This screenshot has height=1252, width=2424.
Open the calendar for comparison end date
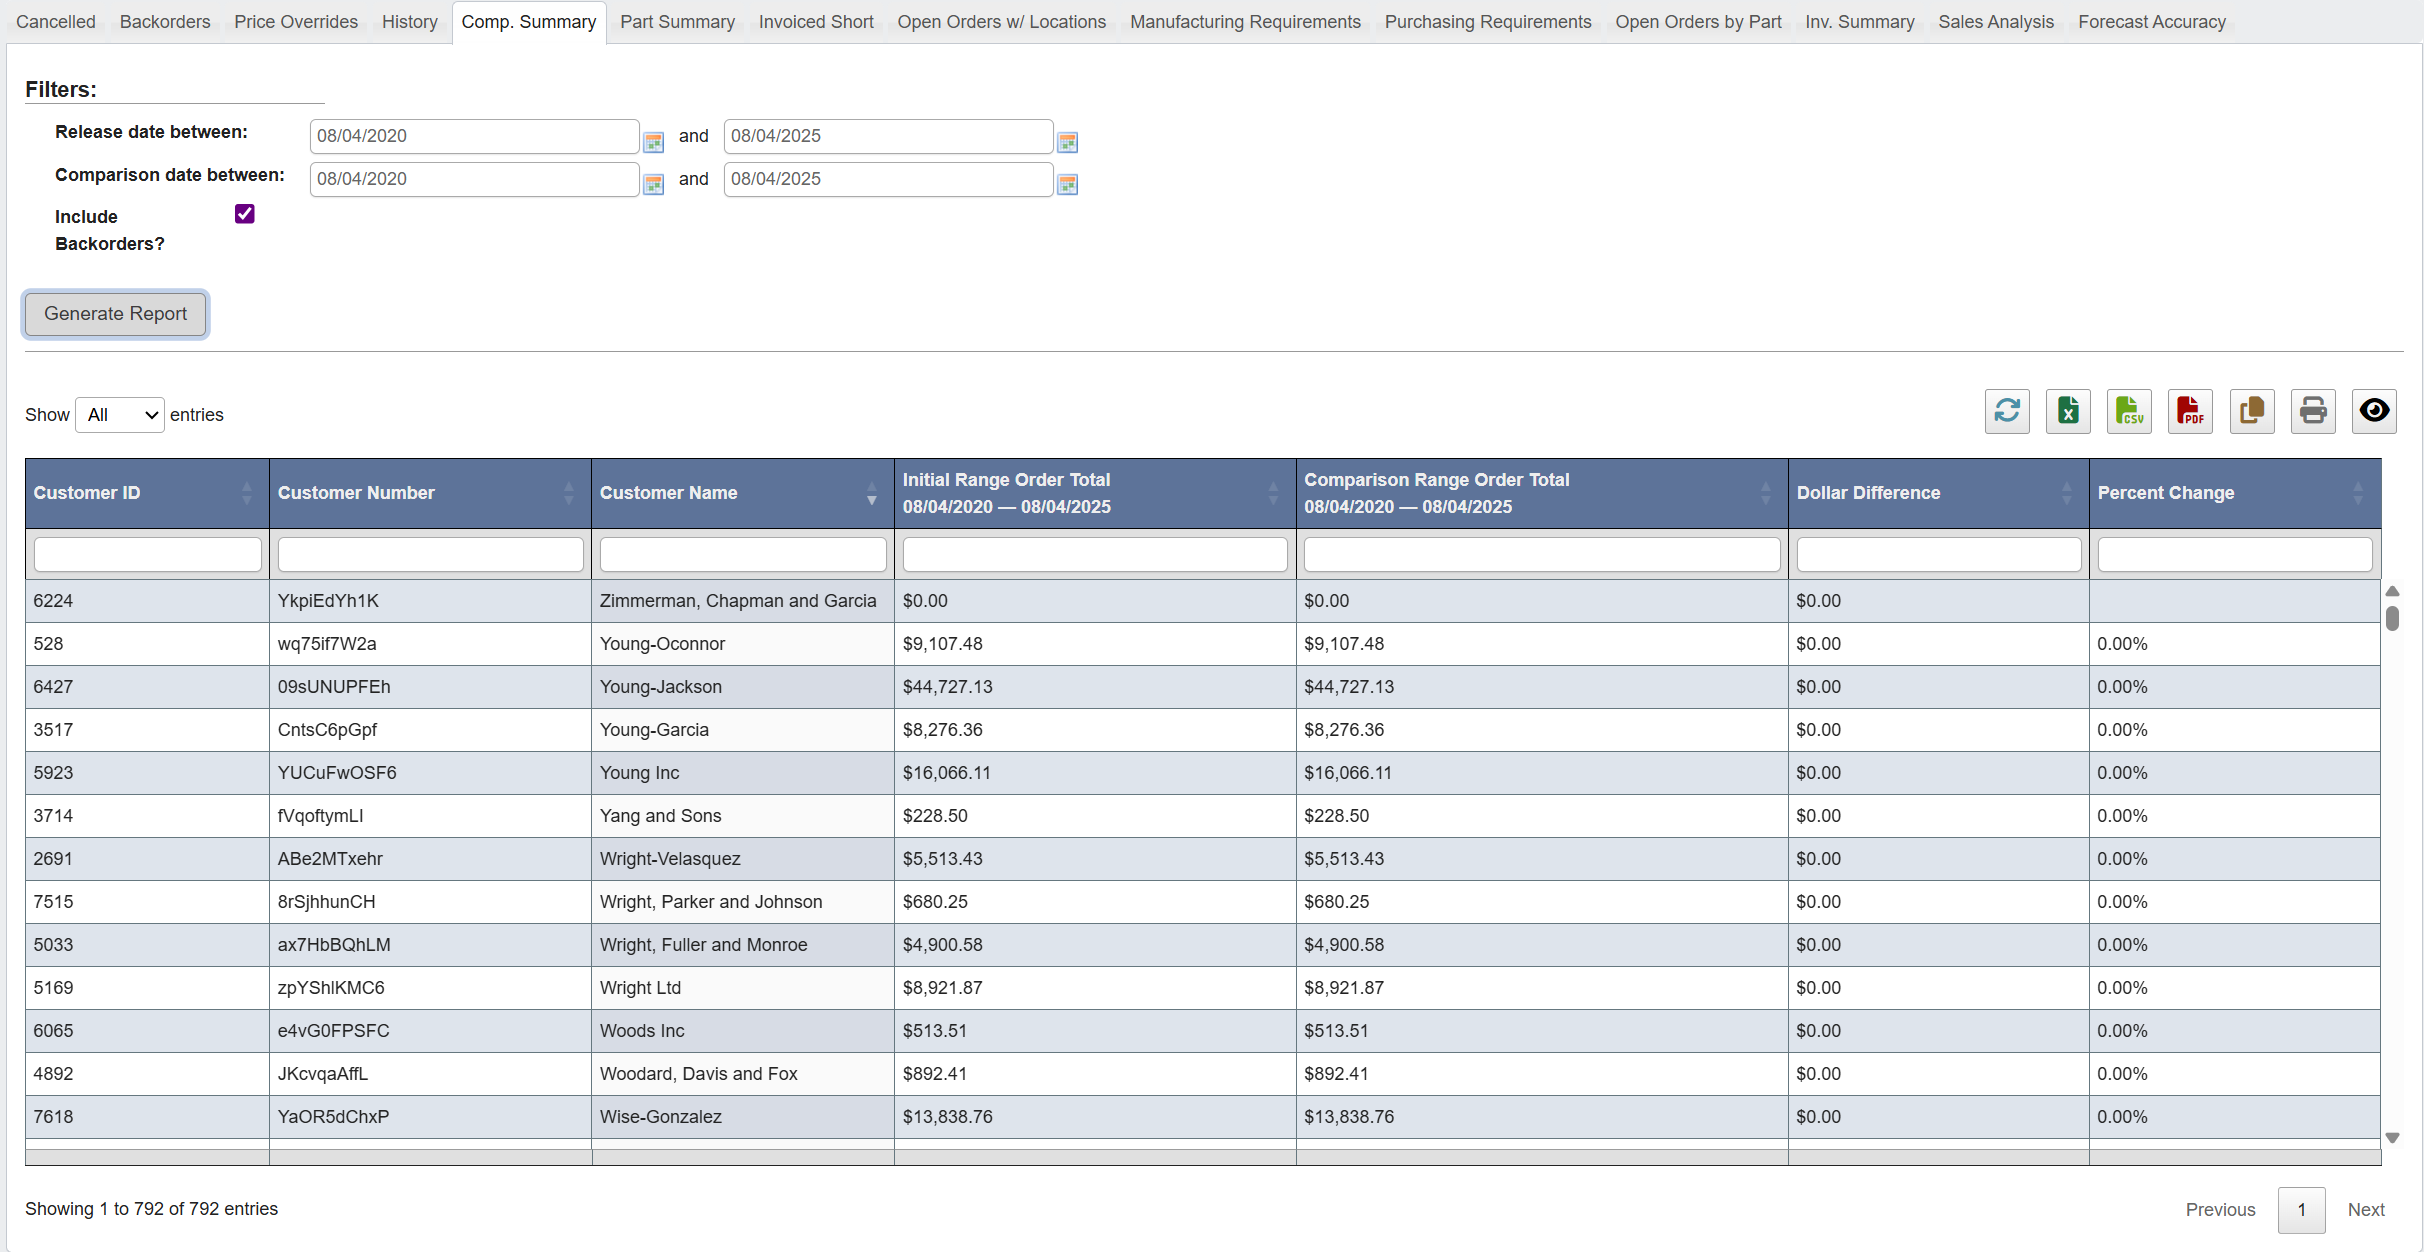point(1067,184)
